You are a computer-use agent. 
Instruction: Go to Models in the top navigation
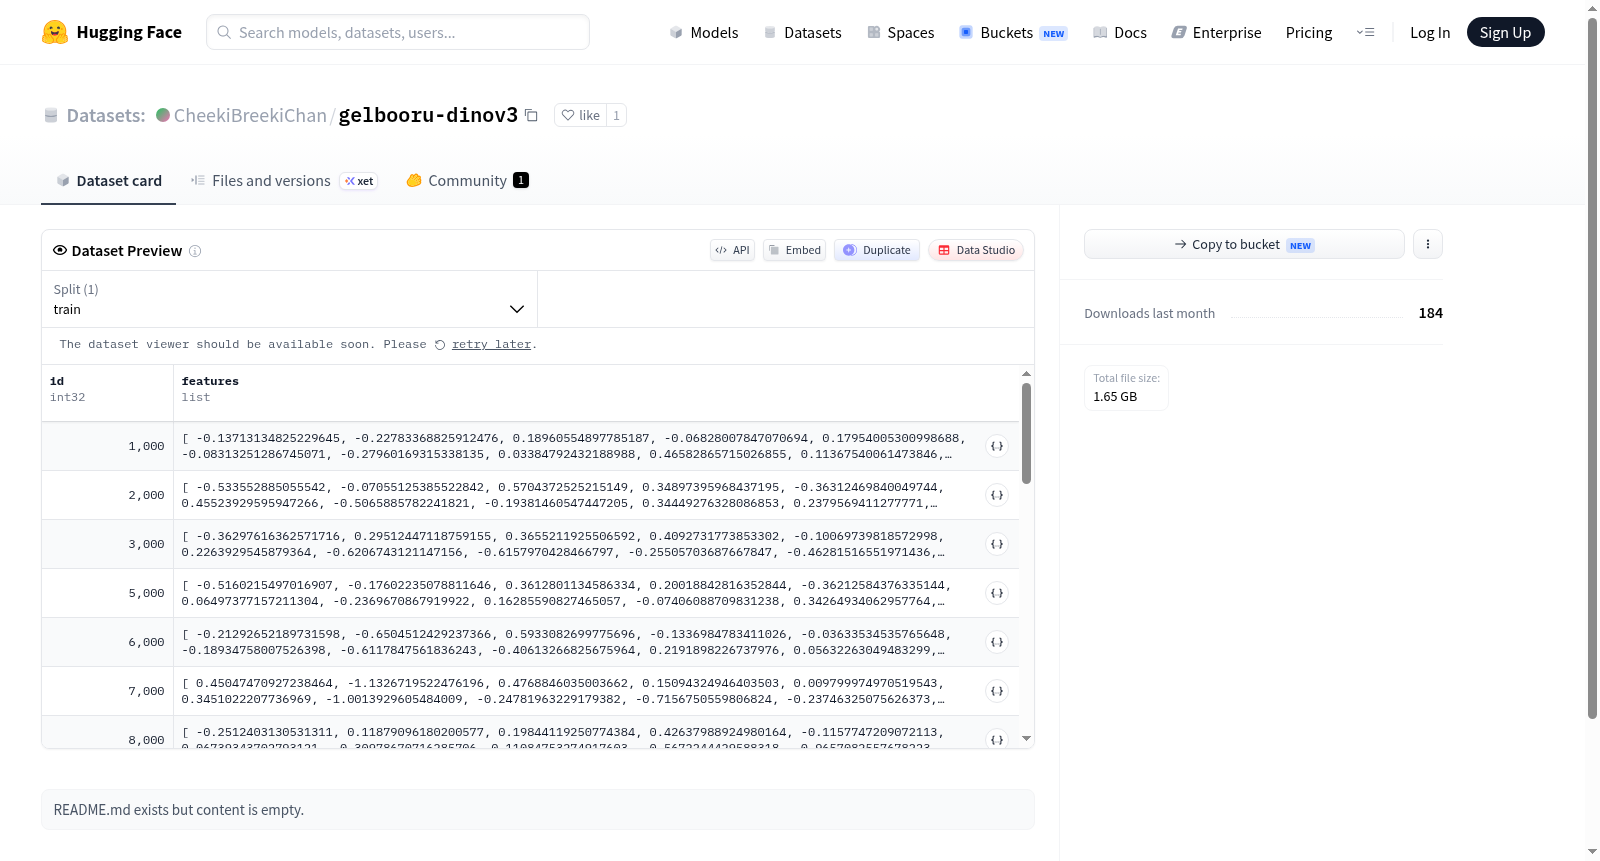704,32
